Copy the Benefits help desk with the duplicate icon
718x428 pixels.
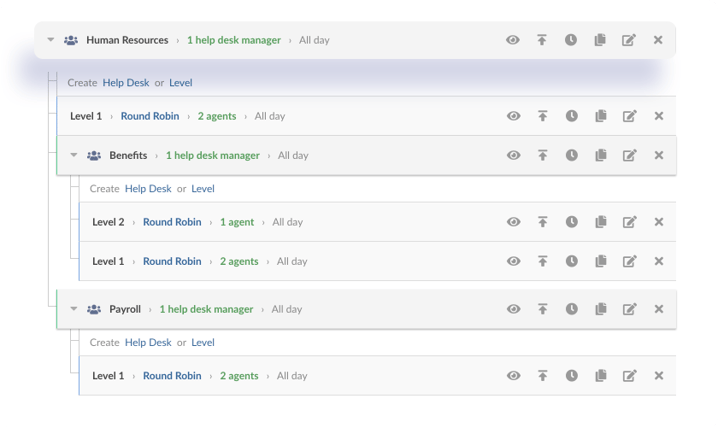[x=600, y=155]
